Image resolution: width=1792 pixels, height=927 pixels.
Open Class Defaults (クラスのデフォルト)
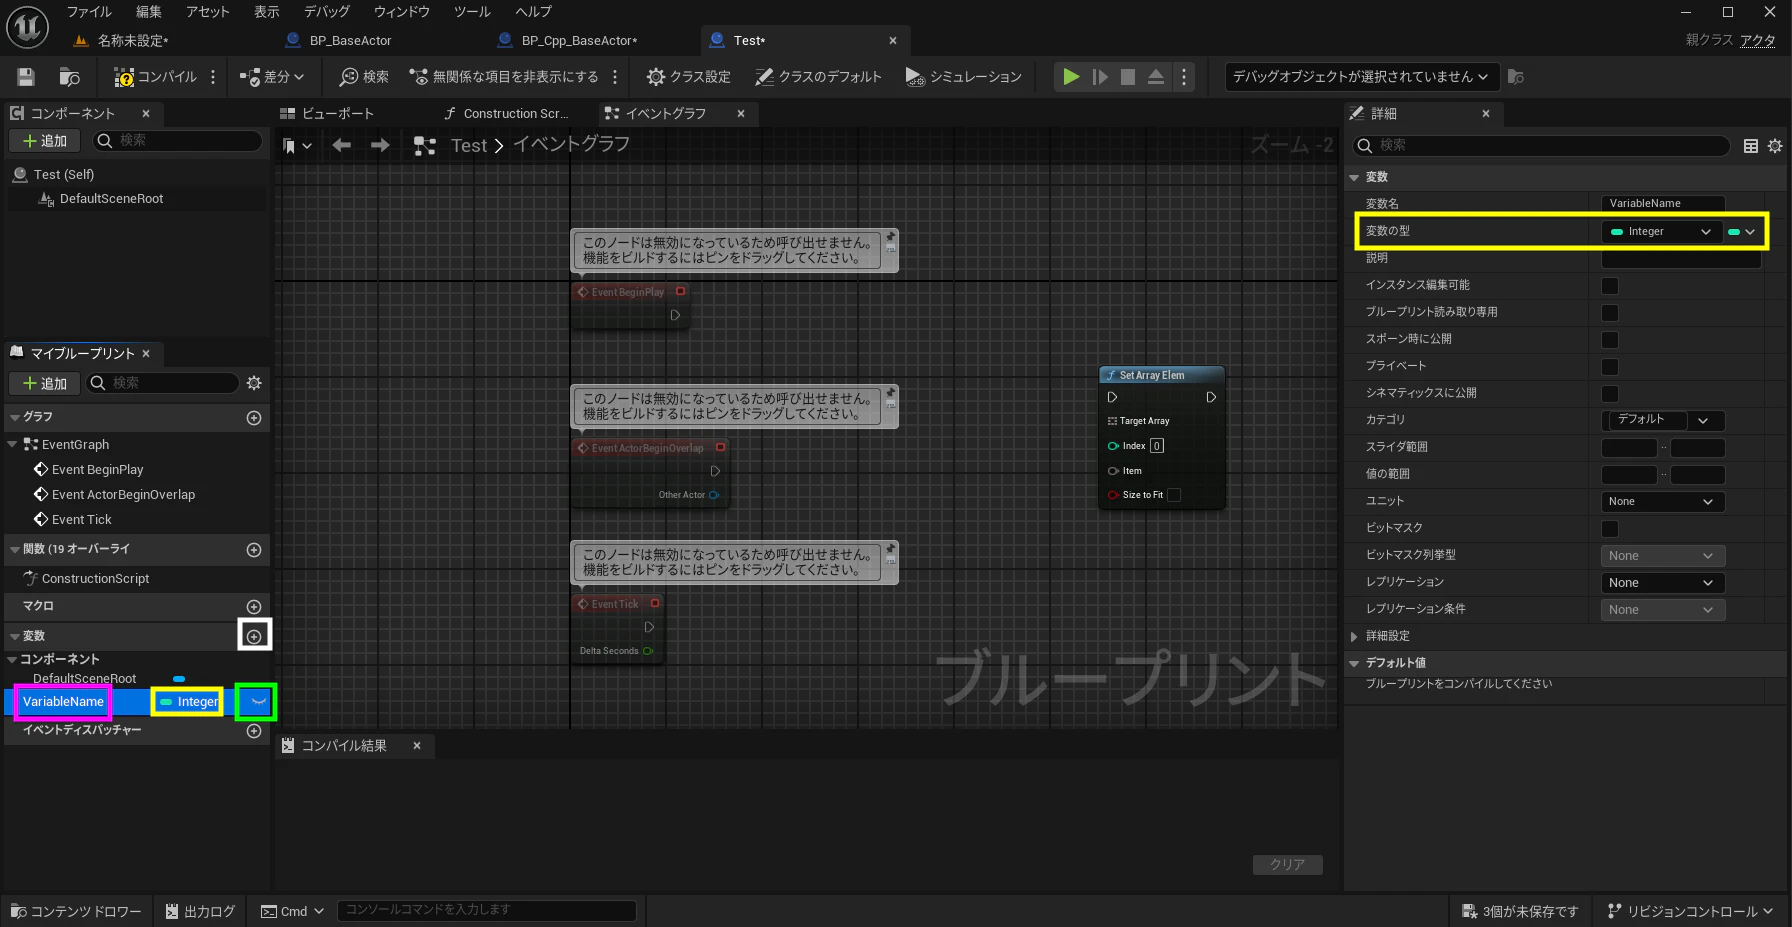(818, 77)
